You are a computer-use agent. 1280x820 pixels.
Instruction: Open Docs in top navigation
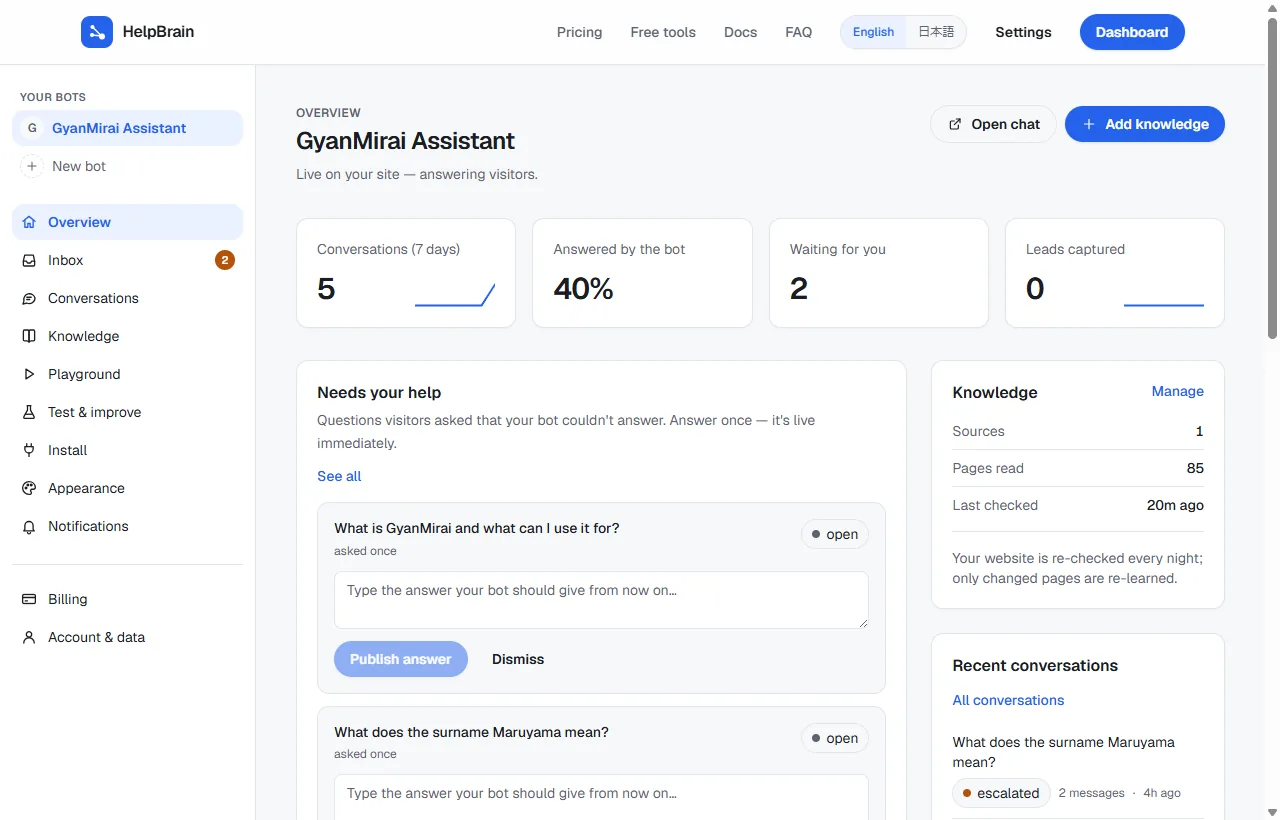click(741, 32)
